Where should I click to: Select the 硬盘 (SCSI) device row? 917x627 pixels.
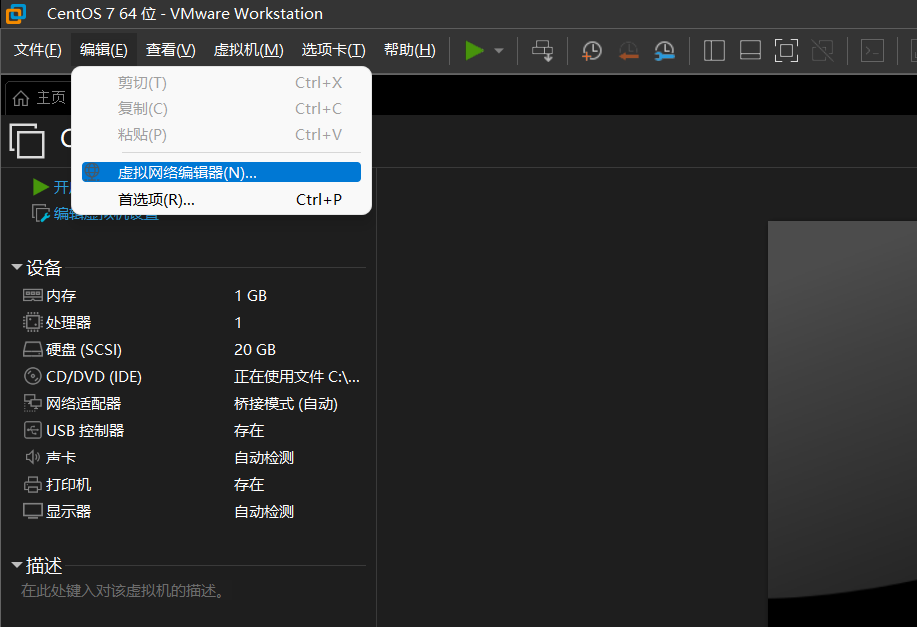tap(192, 349)
